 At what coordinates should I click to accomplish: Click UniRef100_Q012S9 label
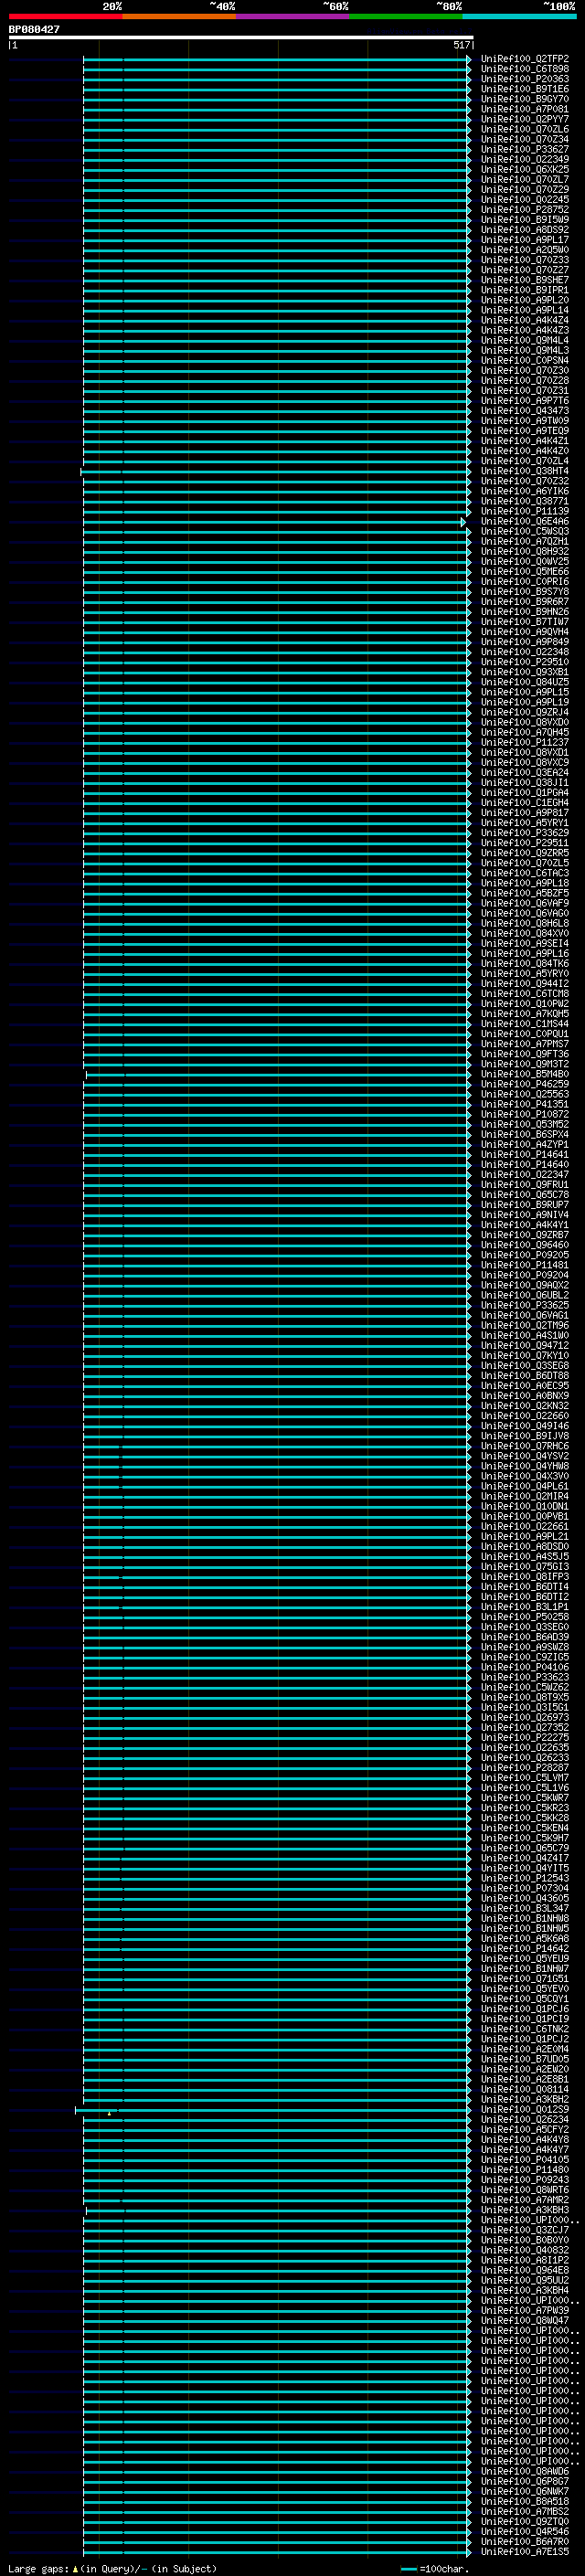coord(524,2109)
